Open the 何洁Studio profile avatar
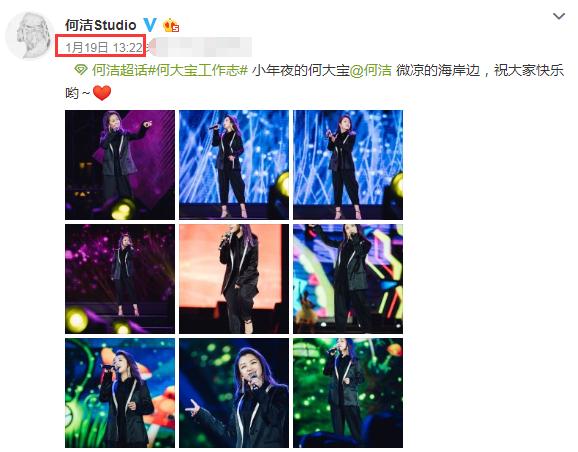Image resolution: width=578 pixels, height=452 pixels. pyautogui.click(x=29, y=36)
